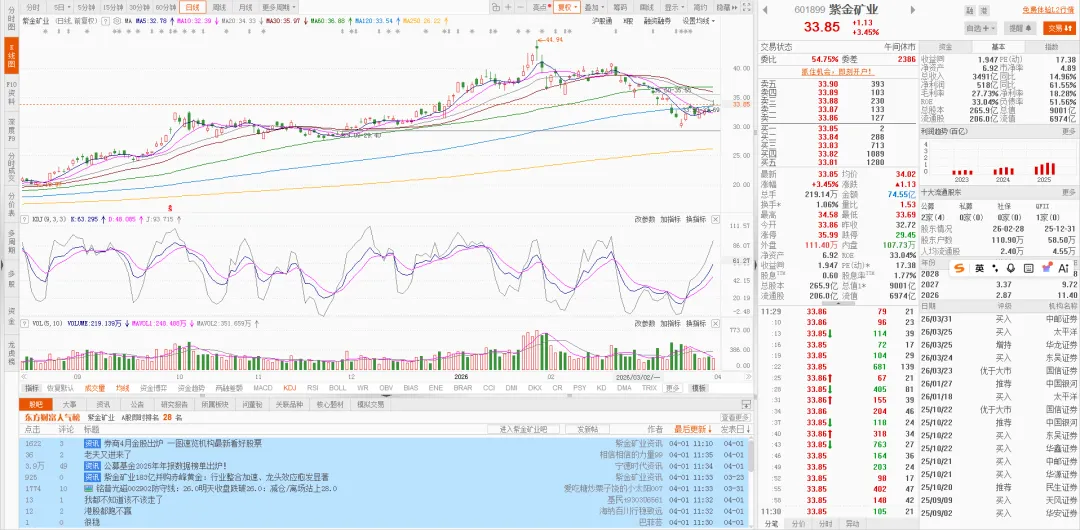Screen dimensions: 1080x530
Task: Open the 分时图 sidebar view
Action: coord(11,21)
